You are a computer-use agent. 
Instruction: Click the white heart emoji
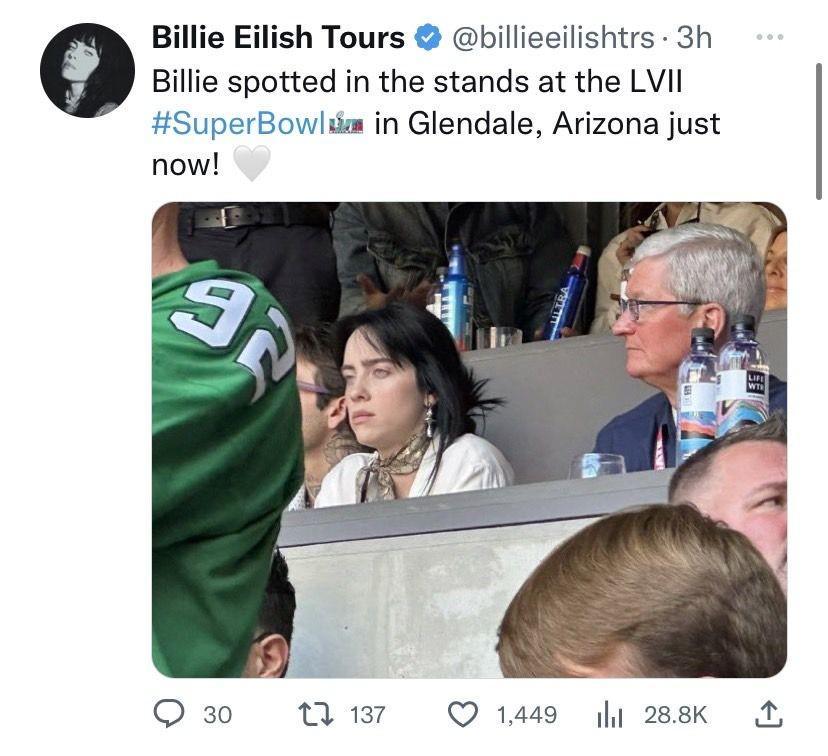click(x=252, y=164)
